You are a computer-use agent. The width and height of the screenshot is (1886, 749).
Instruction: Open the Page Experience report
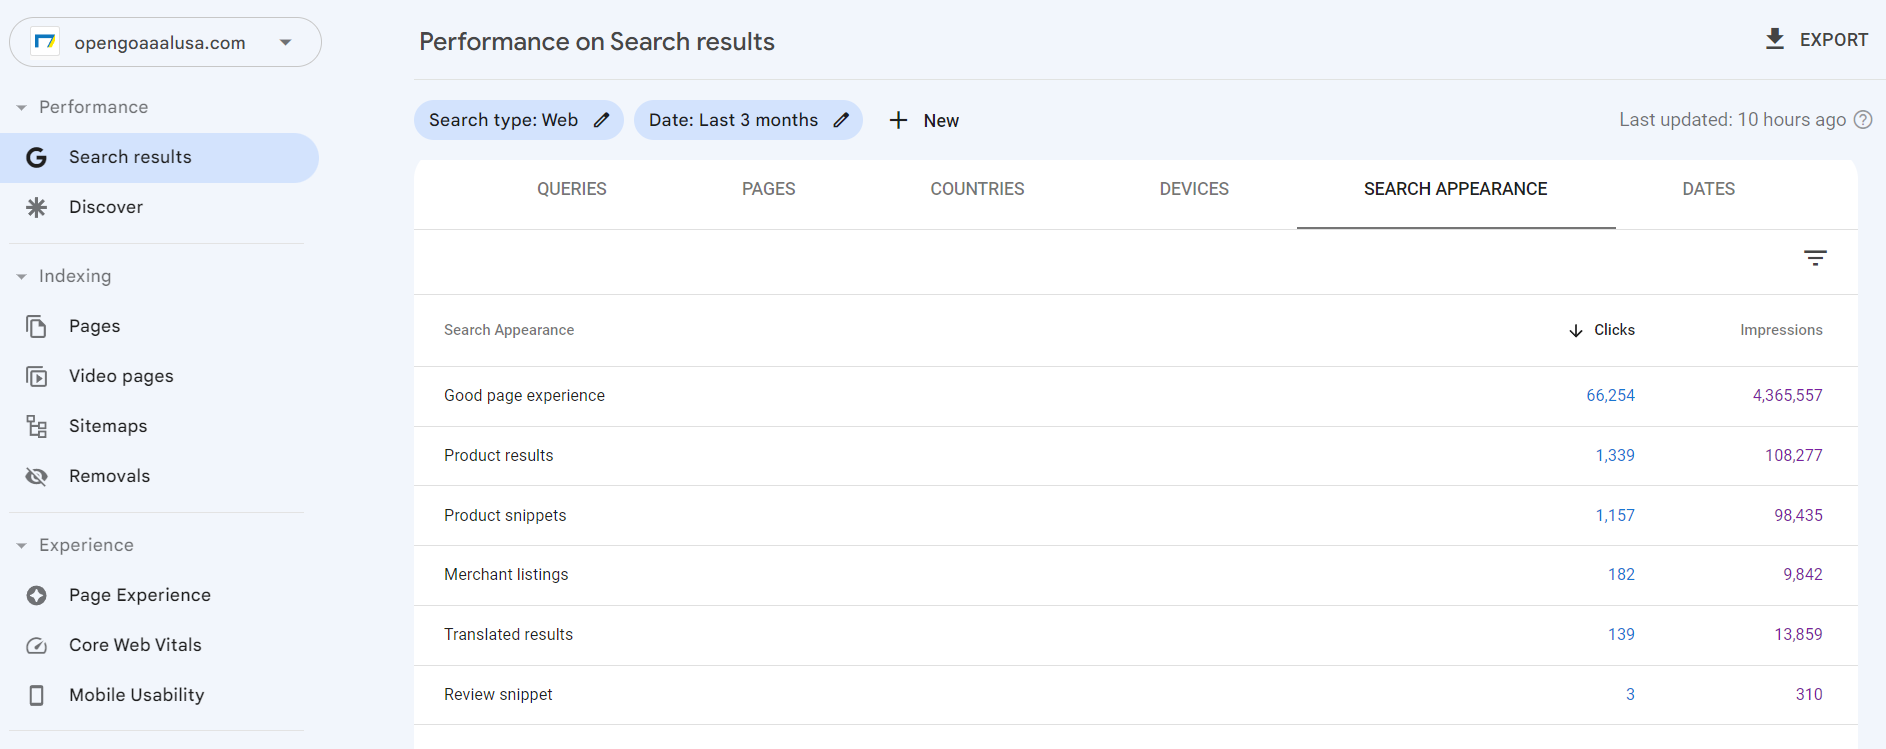click(140, 594)
